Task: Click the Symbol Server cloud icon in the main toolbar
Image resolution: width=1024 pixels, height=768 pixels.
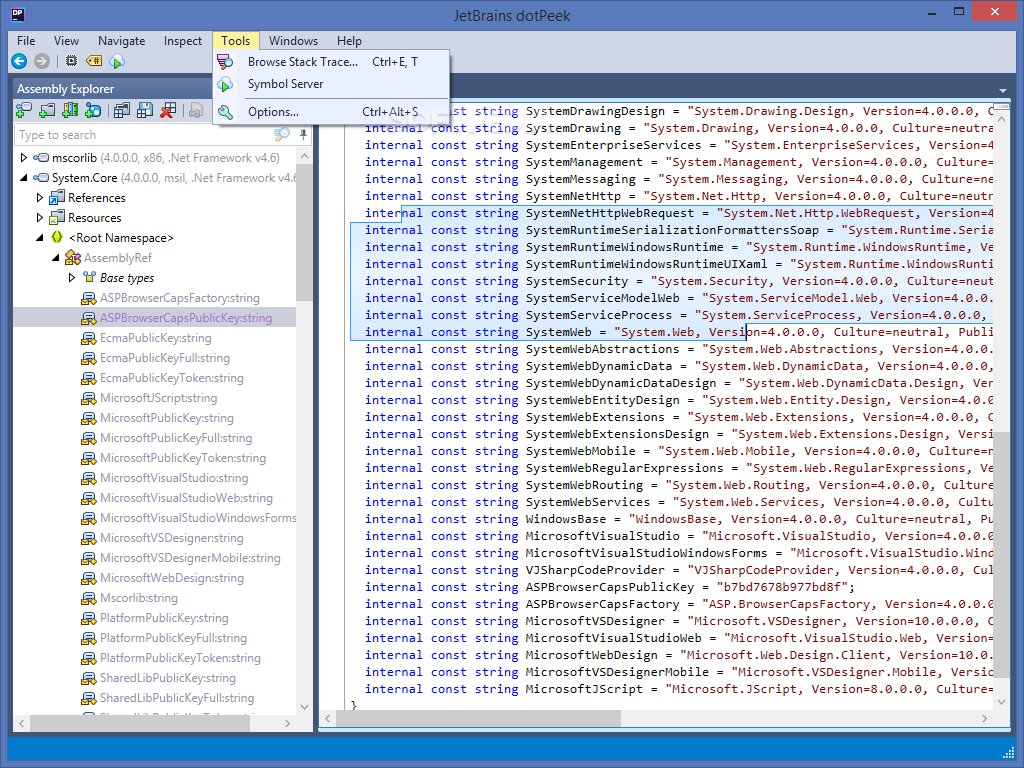Action: (117, 61)
